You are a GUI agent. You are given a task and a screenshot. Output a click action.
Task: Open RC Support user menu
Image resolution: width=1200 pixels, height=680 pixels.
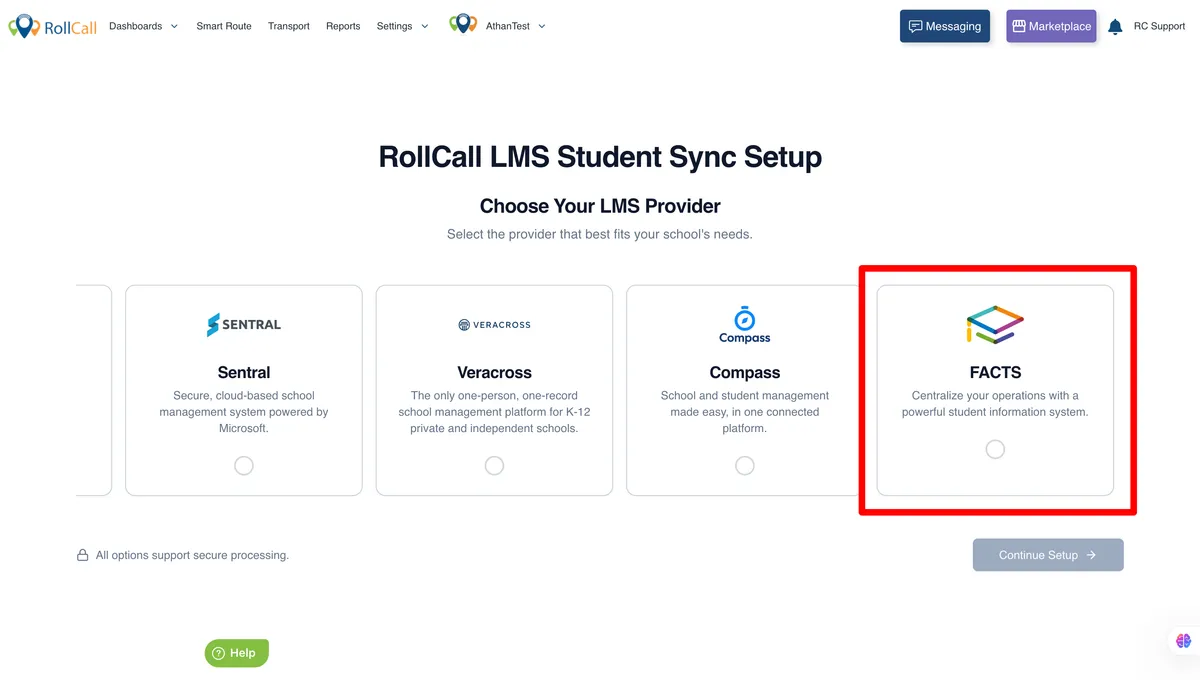point(1159,26)
